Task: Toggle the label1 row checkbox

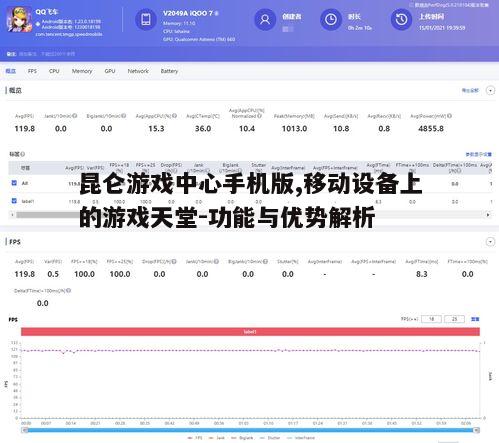Action: pos(14,201)
